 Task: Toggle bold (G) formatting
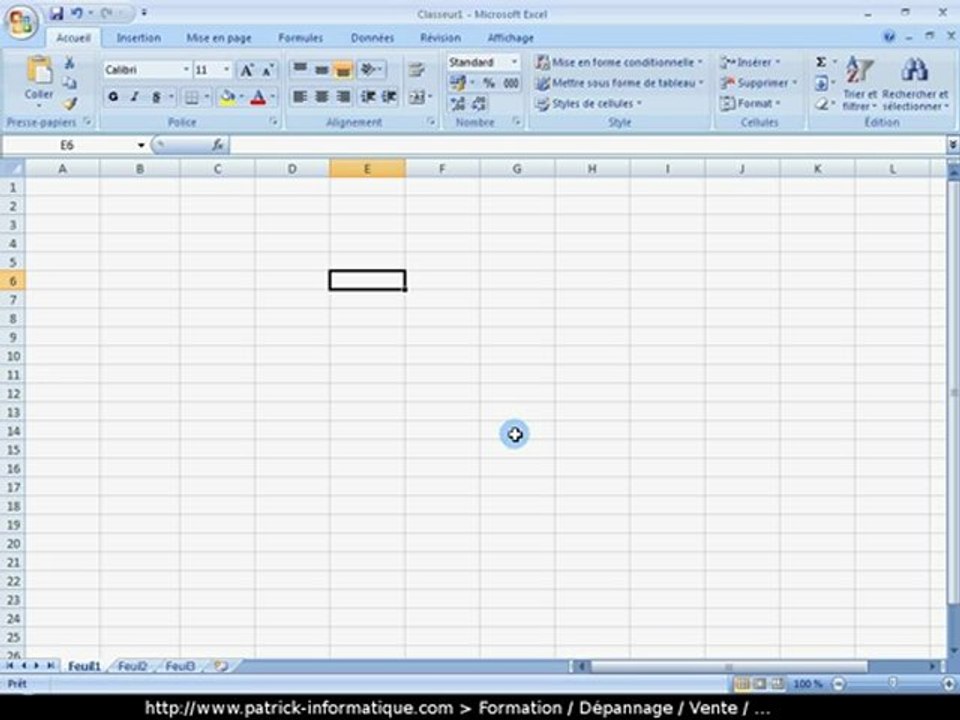[x=113, y=96]
